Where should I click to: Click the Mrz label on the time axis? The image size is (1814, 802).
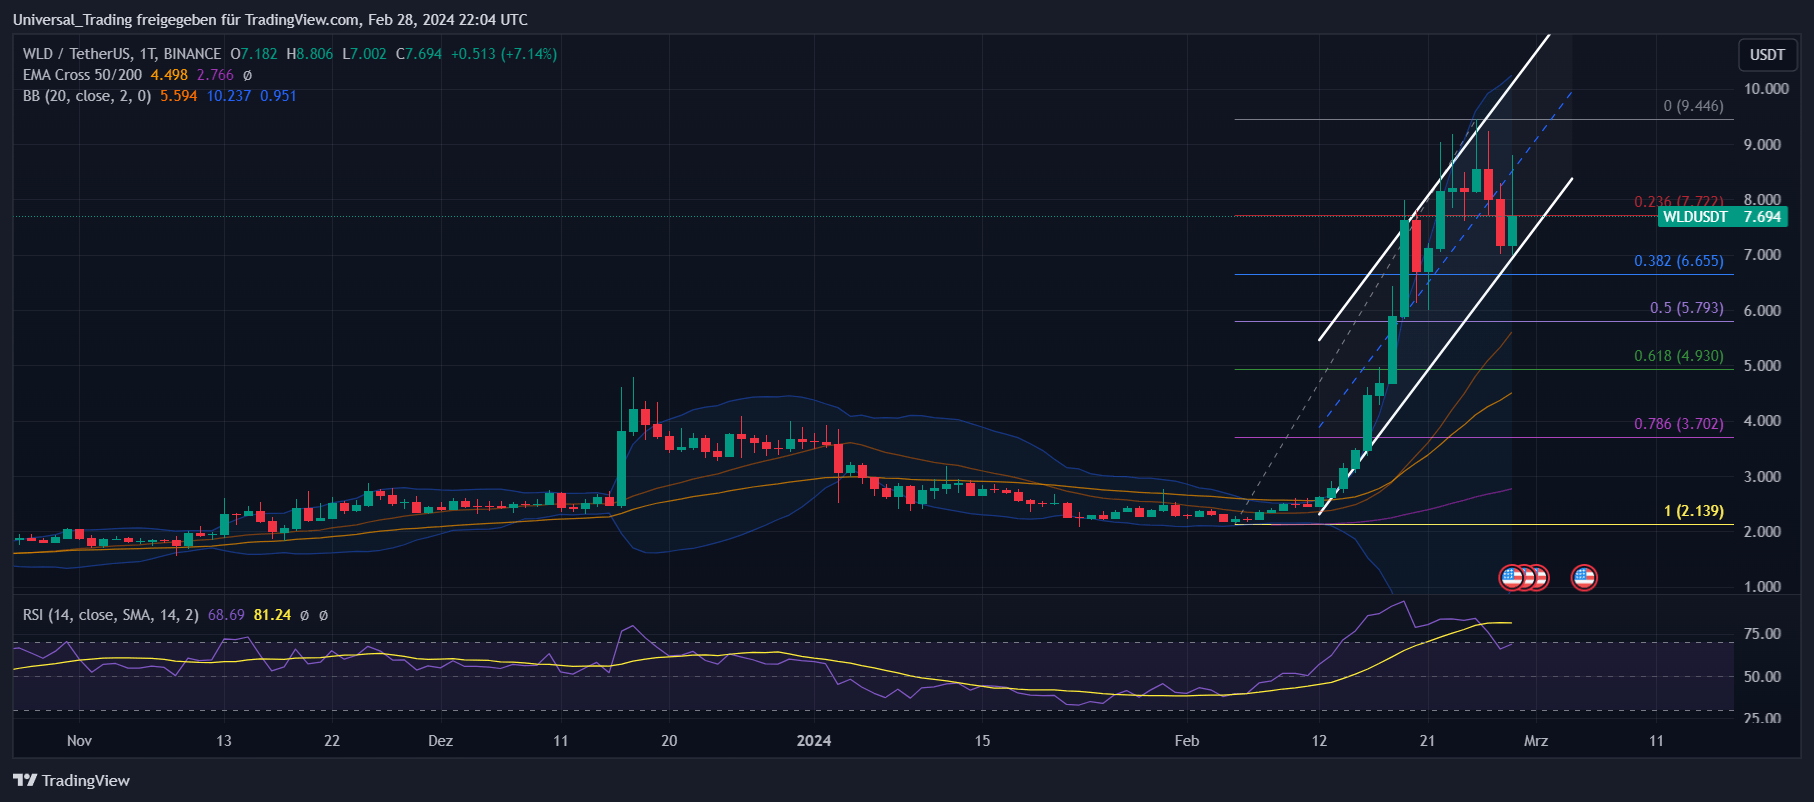point(1535,741)
